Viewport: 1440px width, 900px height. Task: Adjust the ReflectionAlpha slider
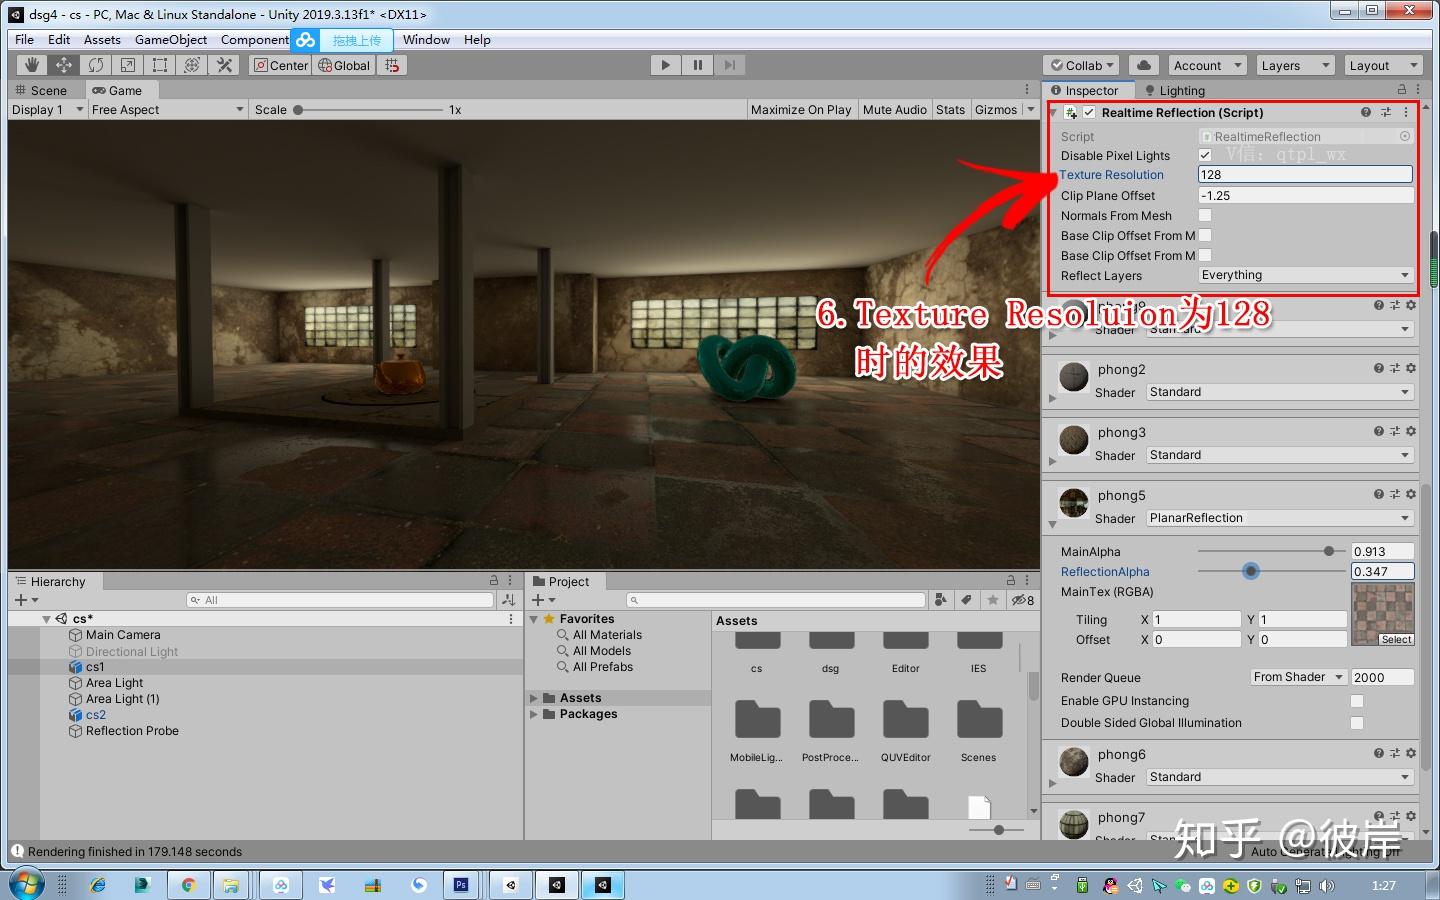click(1251, 571)
